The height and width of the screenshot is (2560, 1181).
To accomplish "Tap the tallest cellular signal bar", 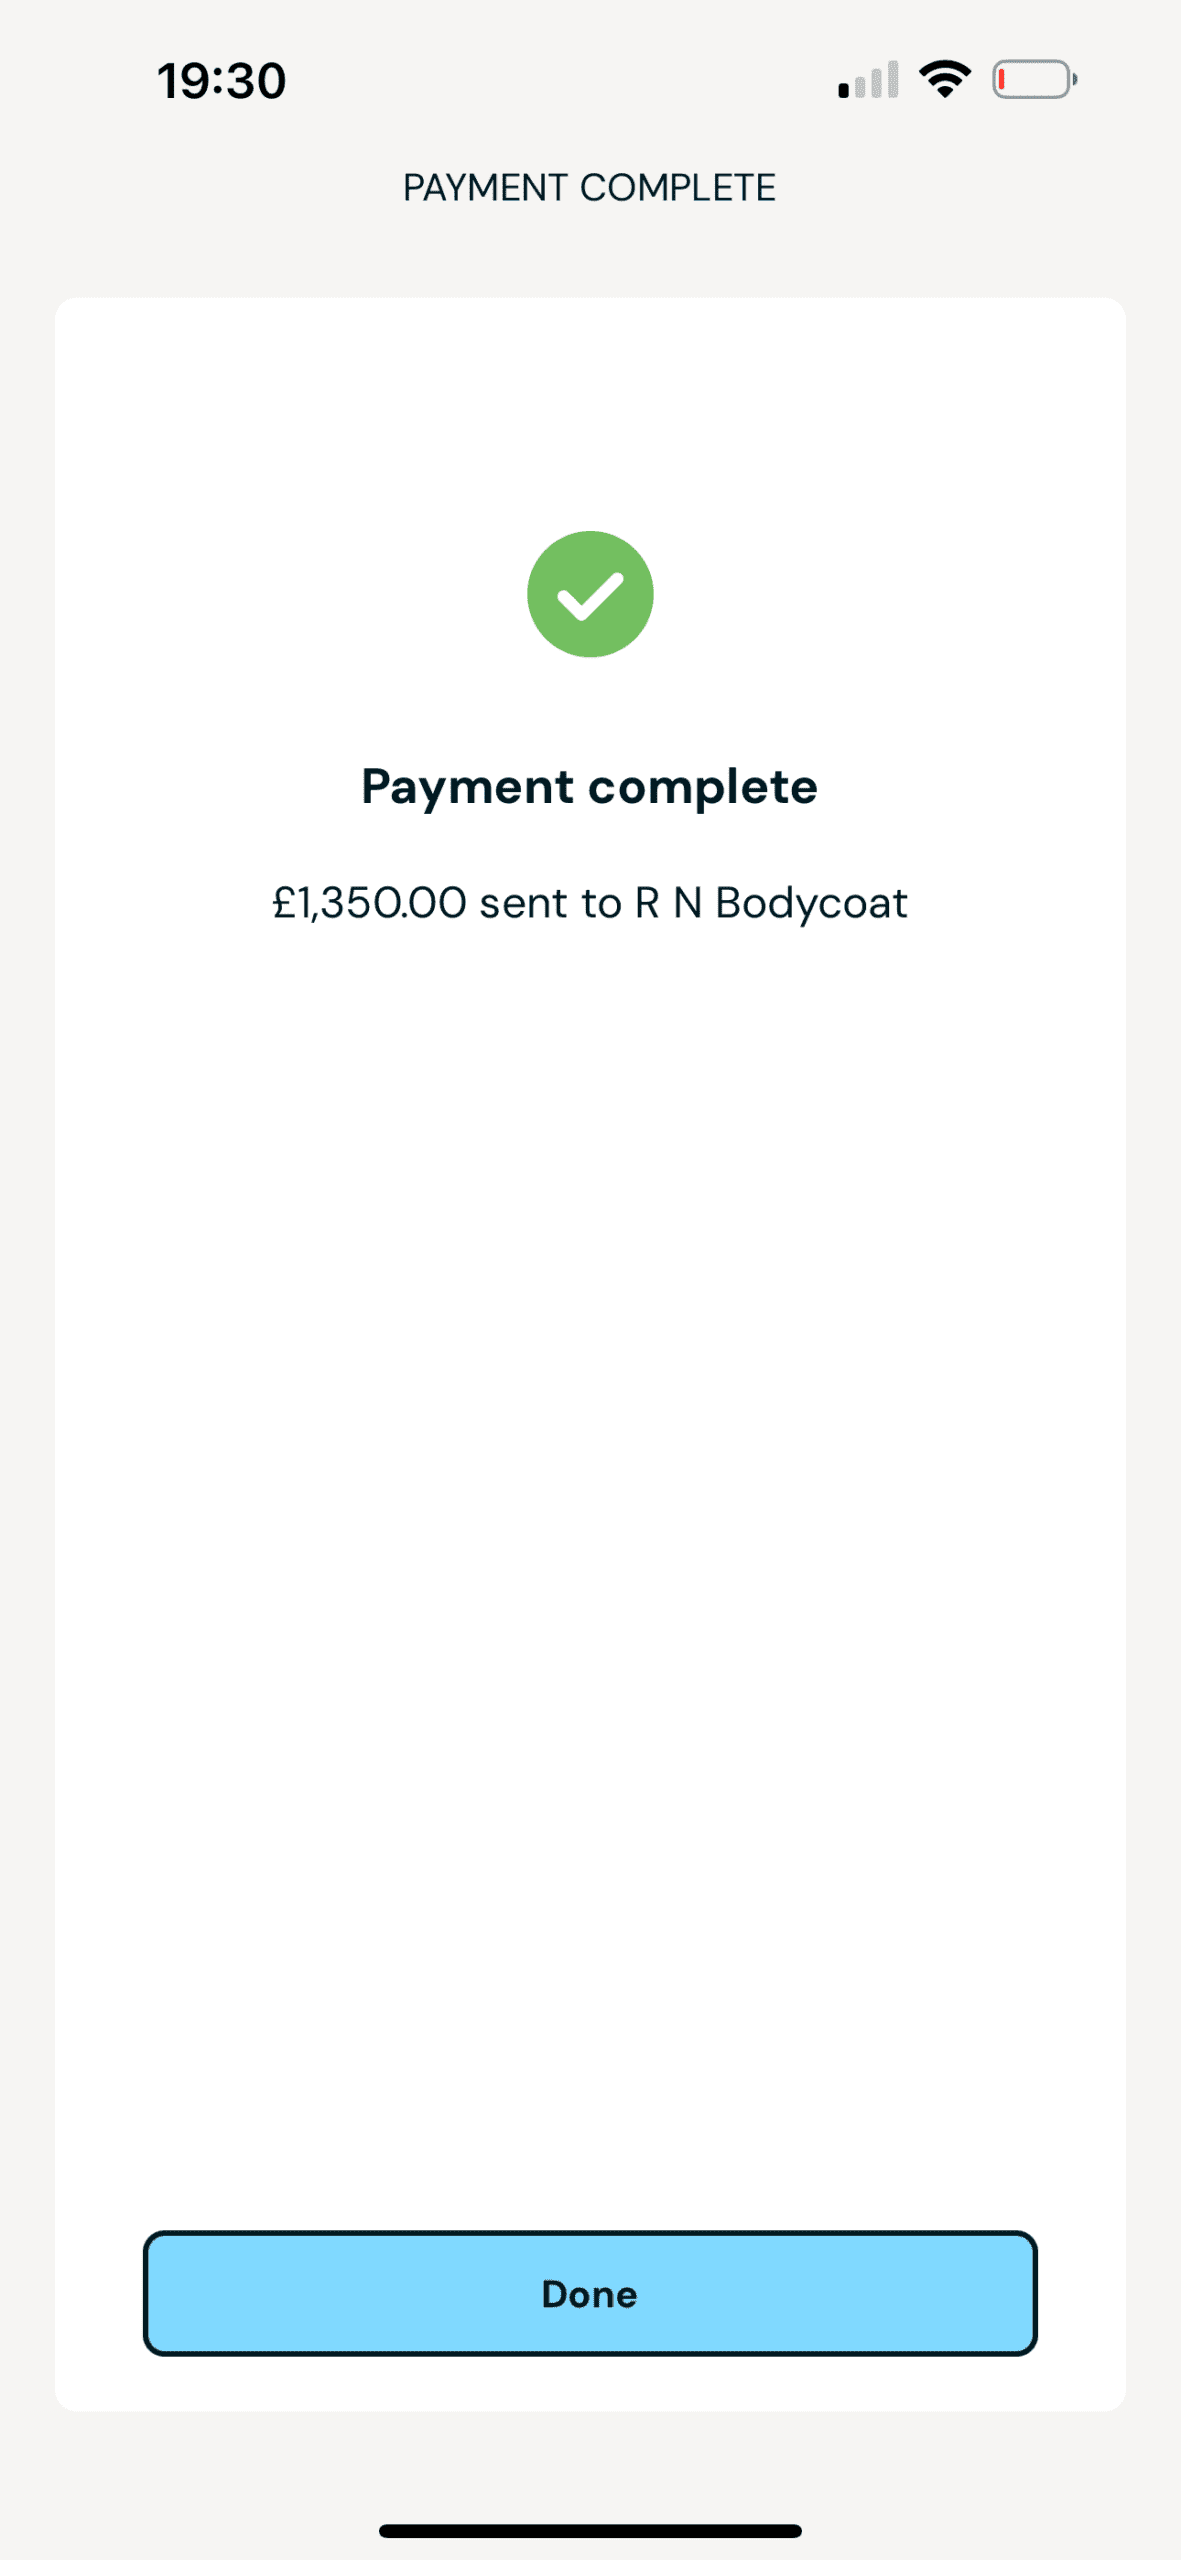I will (x=893, y=79).
